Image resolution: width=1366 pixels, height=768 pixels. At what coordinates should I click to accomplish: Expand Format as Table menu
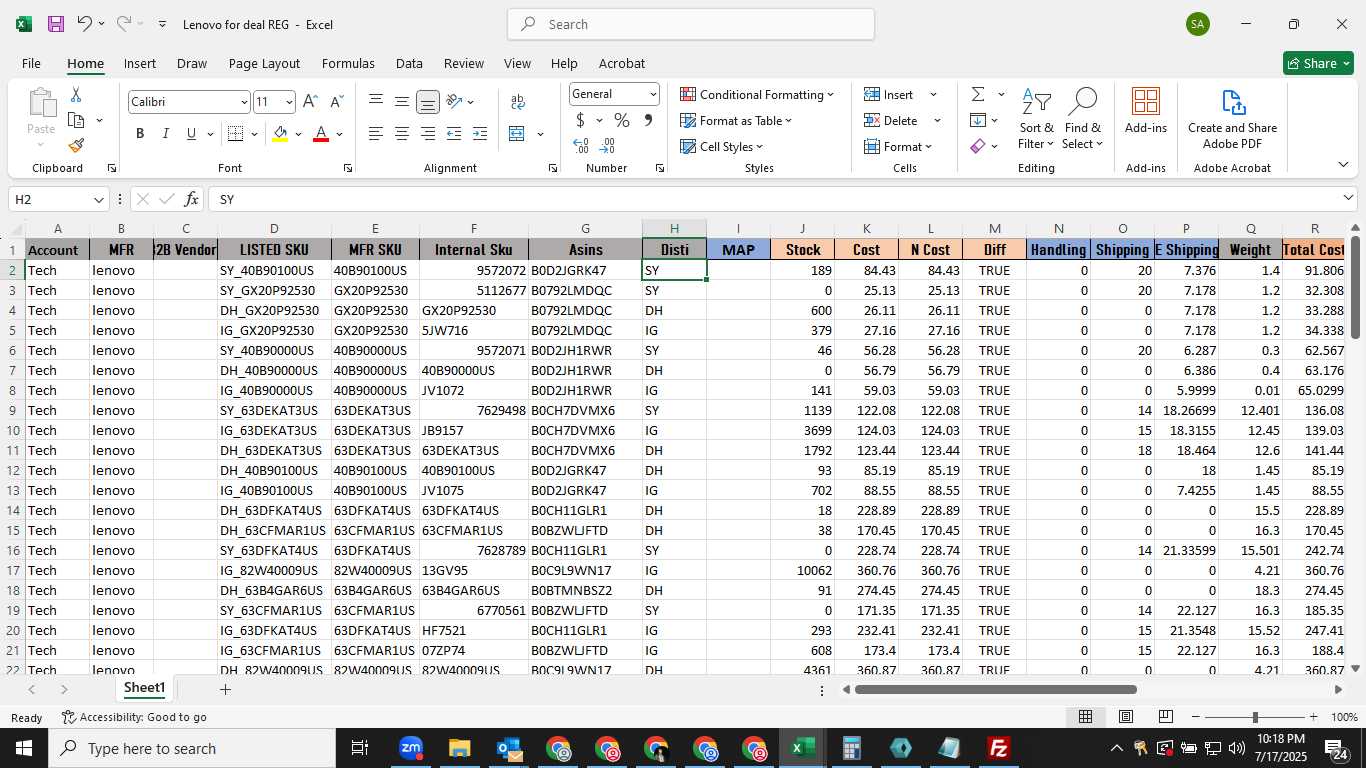736,120
